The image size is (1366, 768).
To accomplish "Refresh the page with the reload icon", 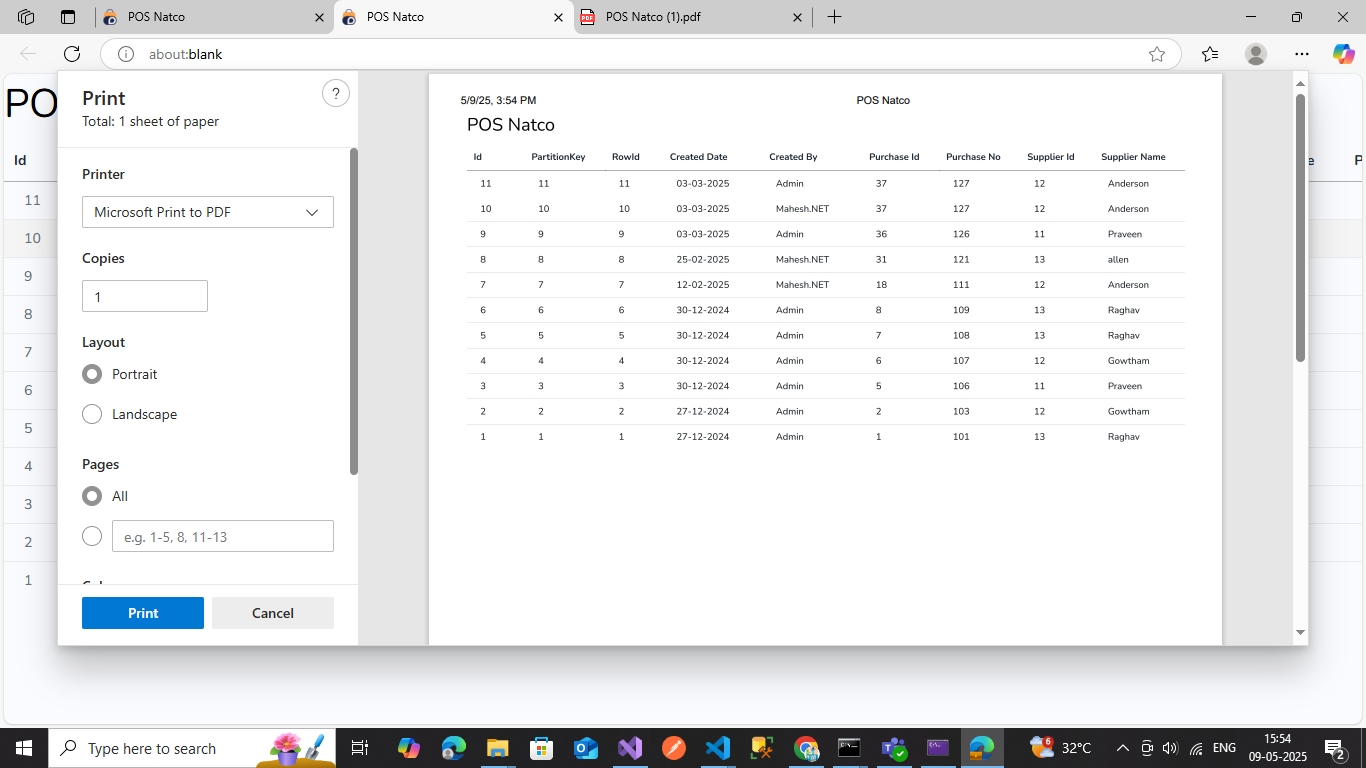I will click(x=71, y=54).
